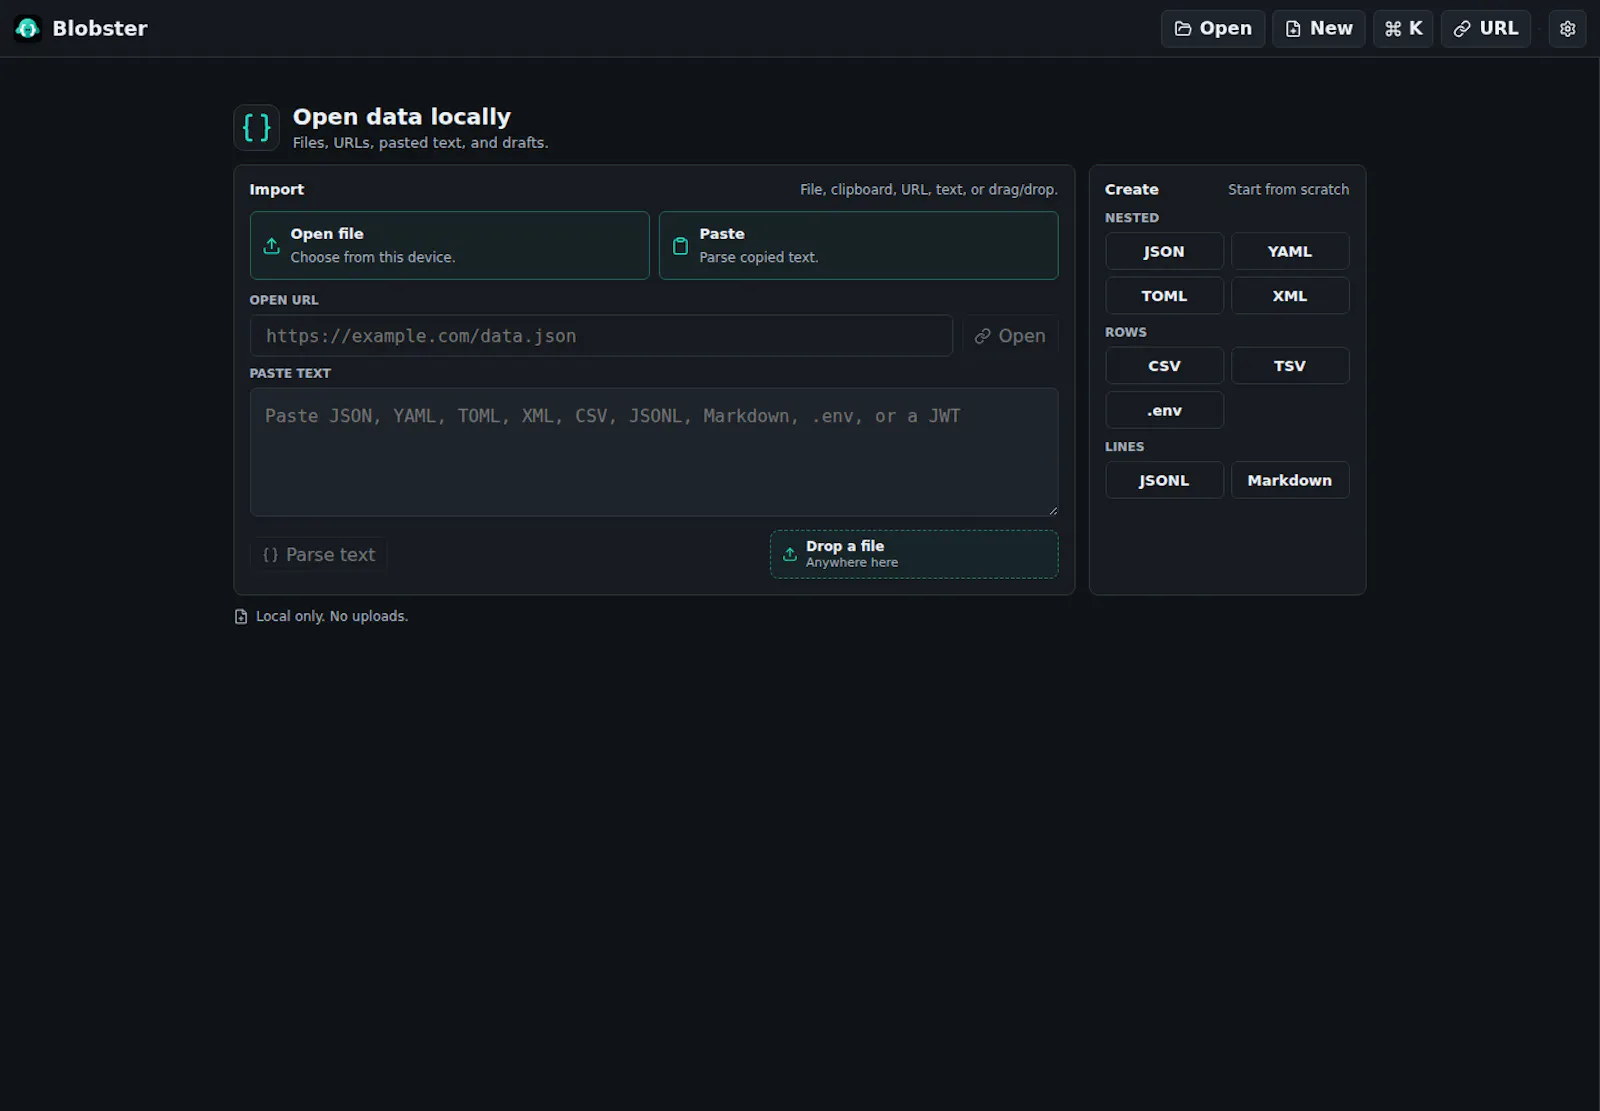
Task: Click the Create panel heading
Action: coord(1132,190)
